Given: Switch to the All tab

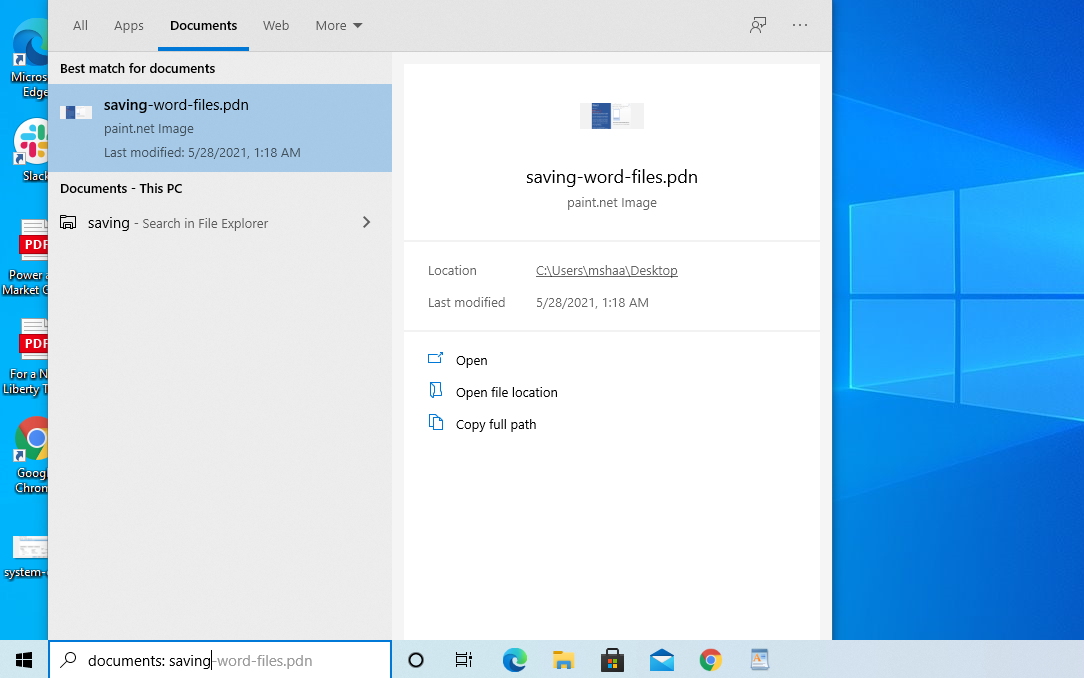Looking at the screenshot, I should (x=80, y=25).
